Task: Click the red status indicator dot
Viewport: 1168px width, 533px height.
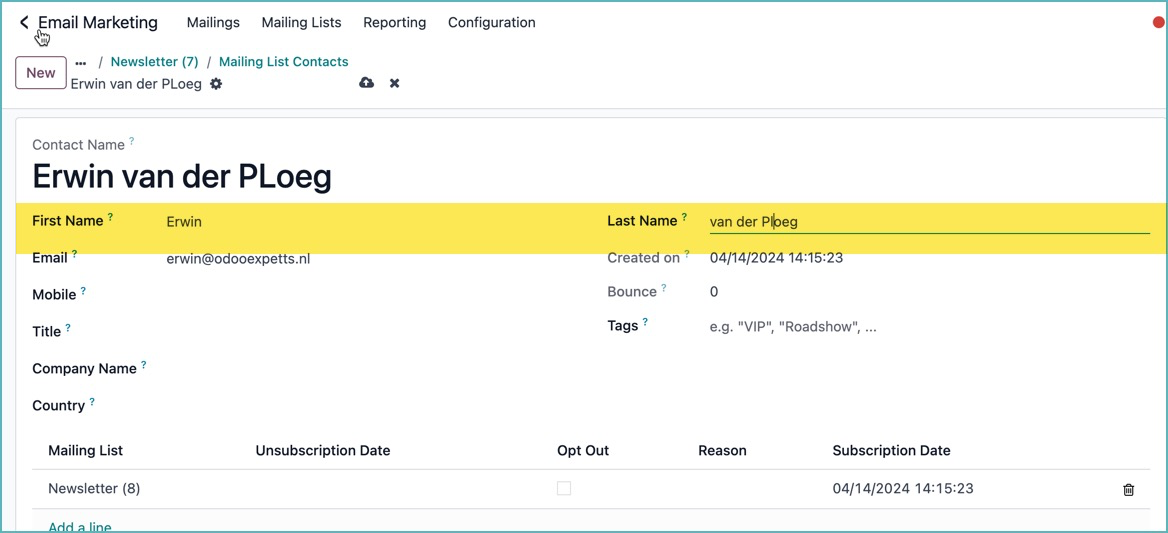Action: [x=1158, y=22]
